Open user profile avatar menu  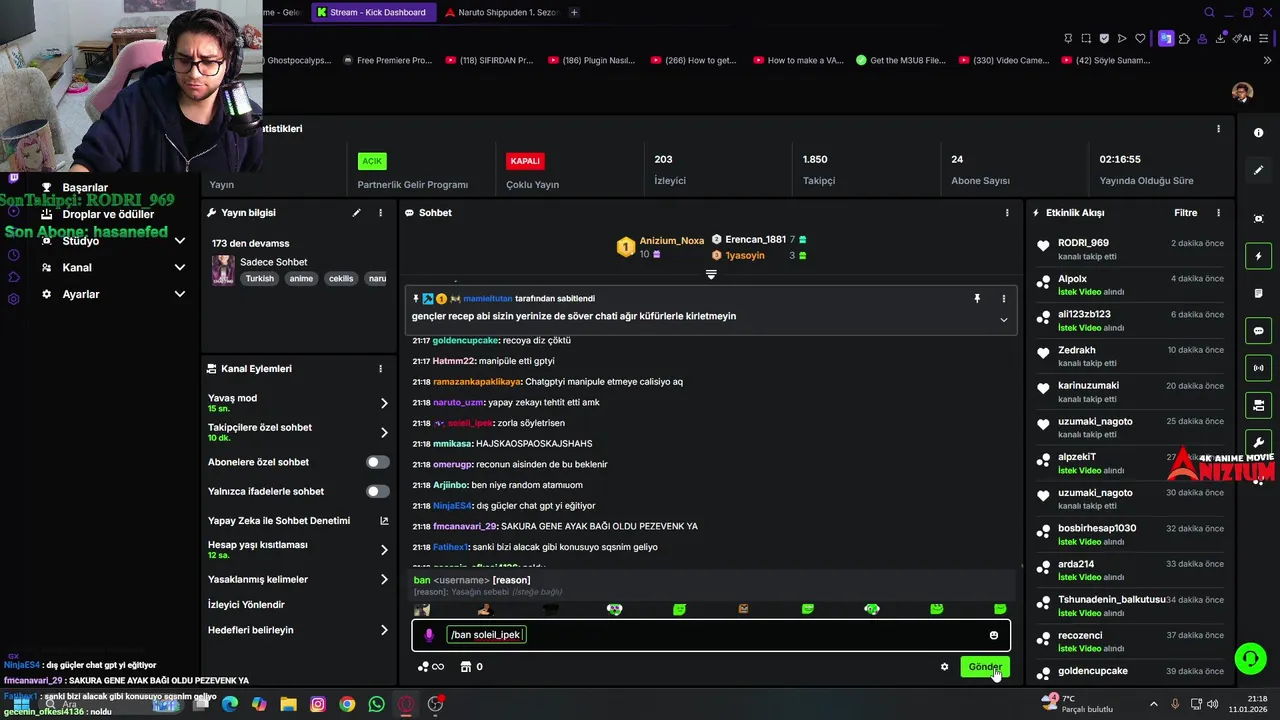(x=1242, y=93)
